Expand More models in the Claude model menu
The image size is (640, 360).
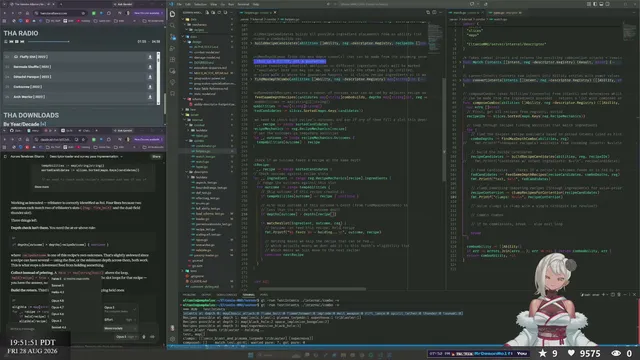(x=120, y=328)
